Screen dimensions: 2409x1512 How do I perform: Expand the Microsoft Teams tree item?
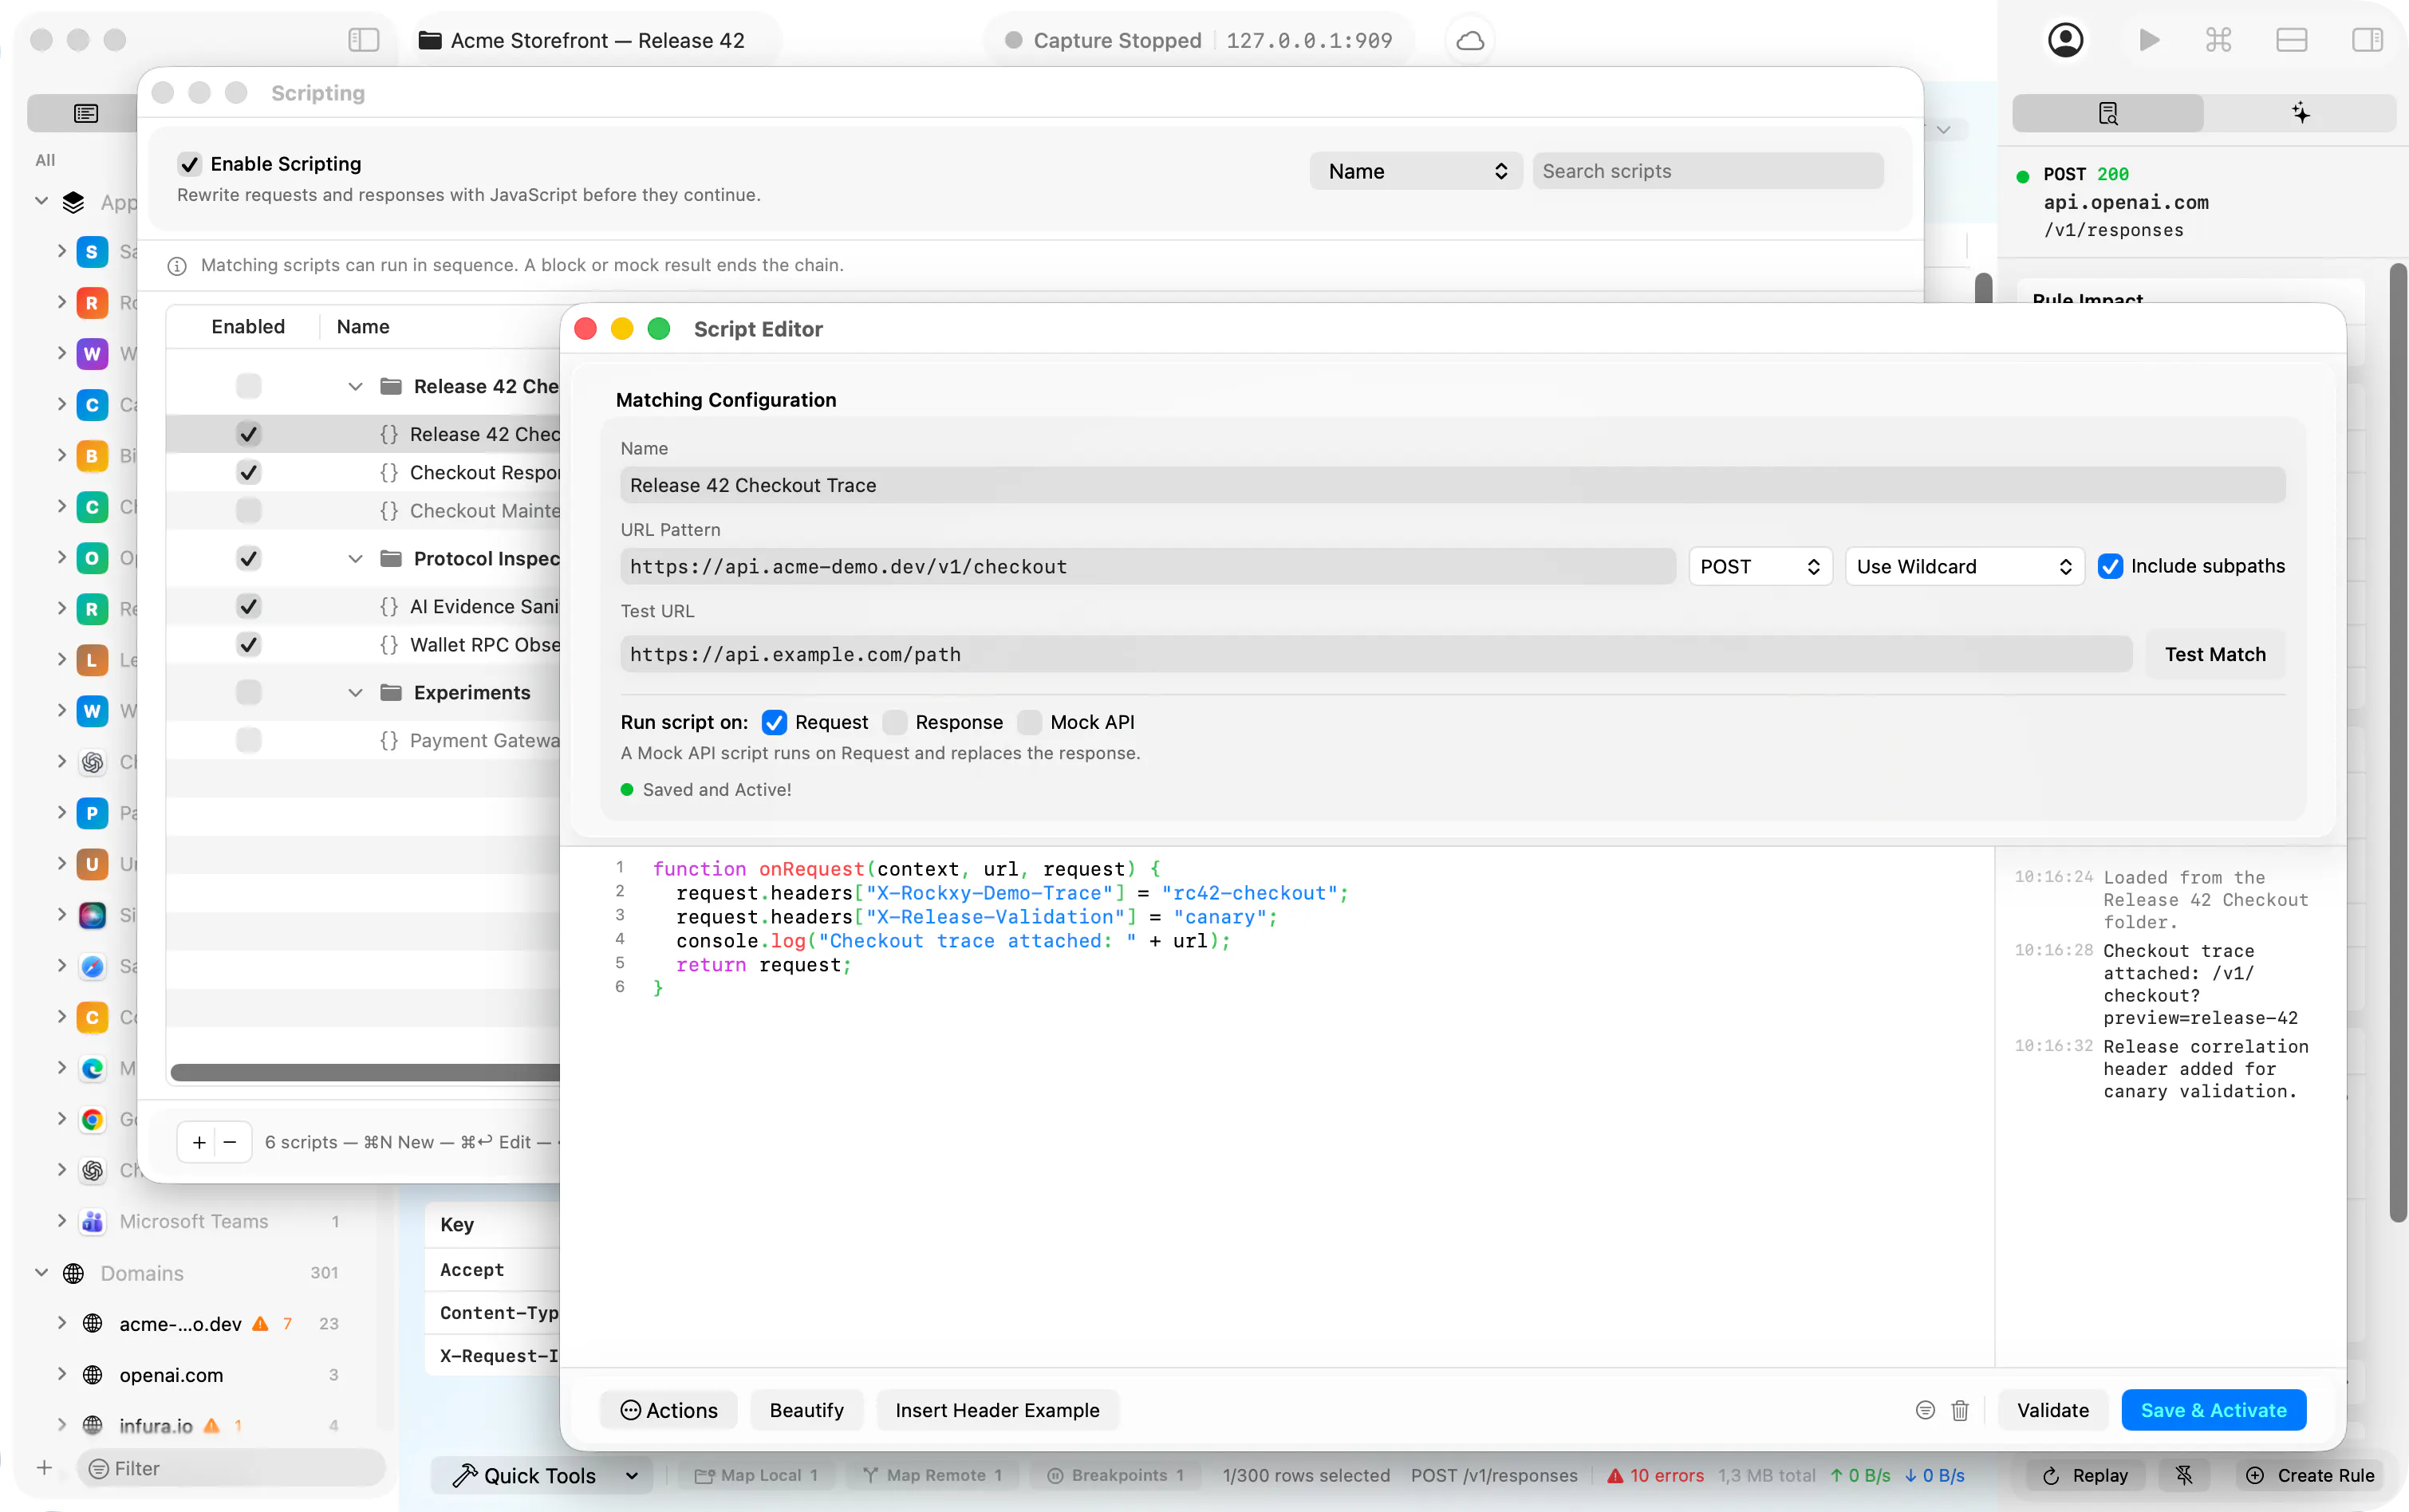[x=62, y=1221]
